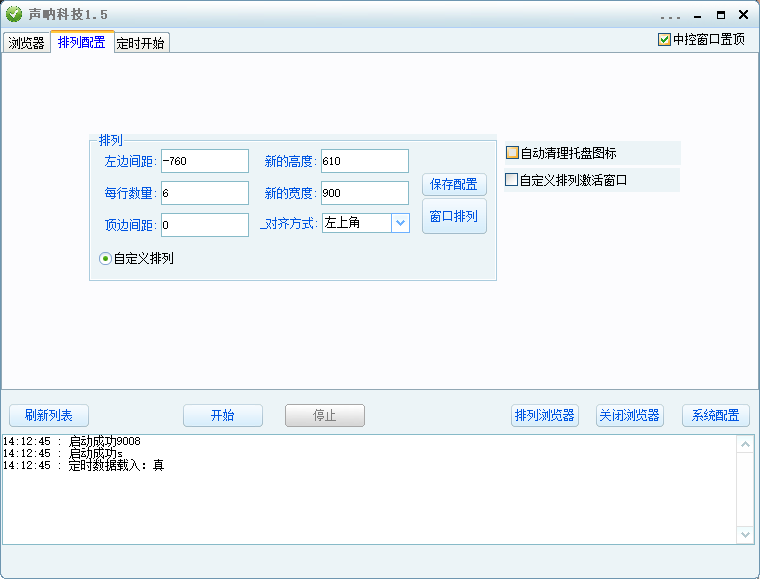Click the 对齐方式 label
Image resolution: width=760 pixels, height=579 pixels.
(289, 223)
